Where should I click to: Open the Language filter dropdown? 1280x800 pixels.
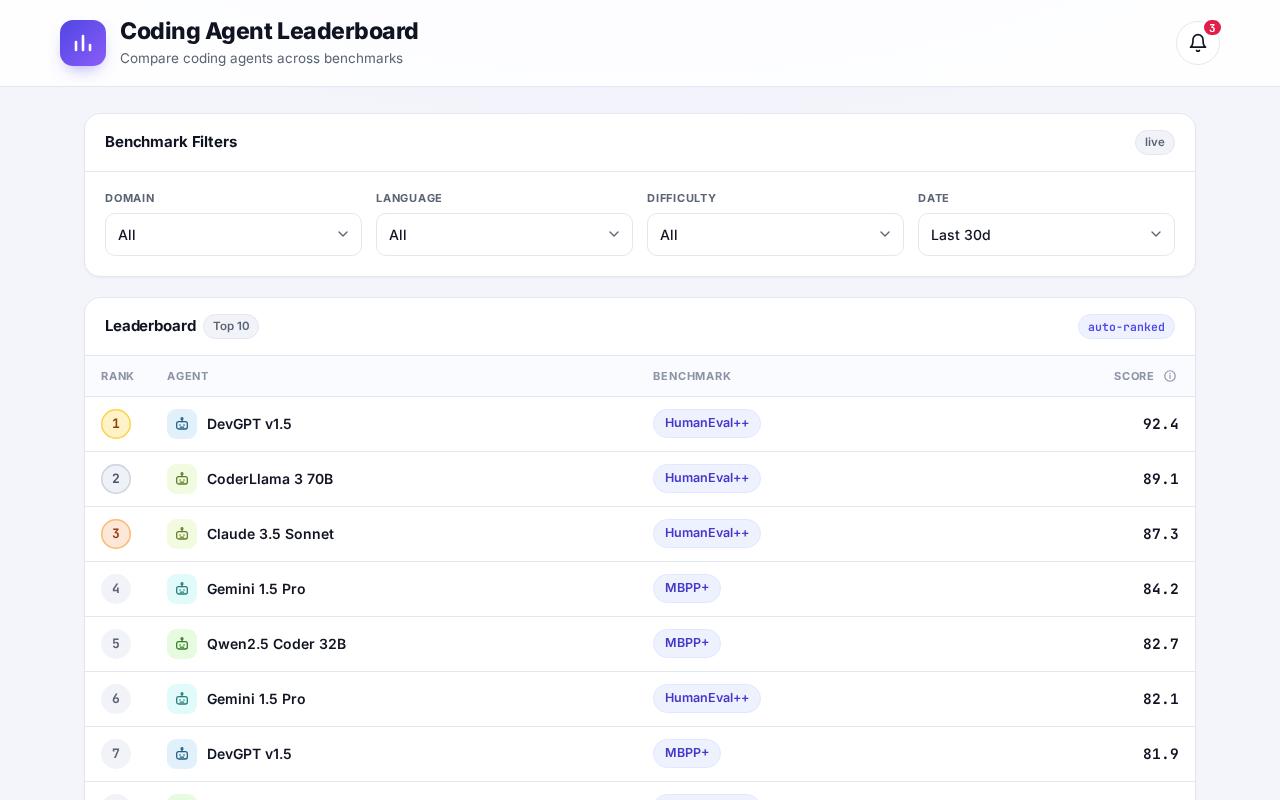click(x=504, y=235)
